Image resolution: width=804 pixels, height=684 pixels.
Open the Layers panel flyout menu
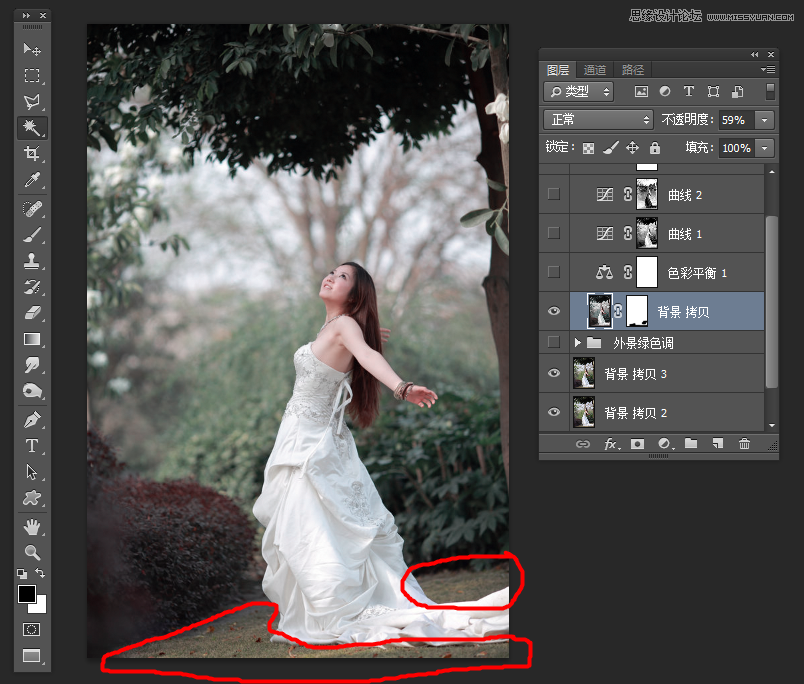tap(768, 70)
